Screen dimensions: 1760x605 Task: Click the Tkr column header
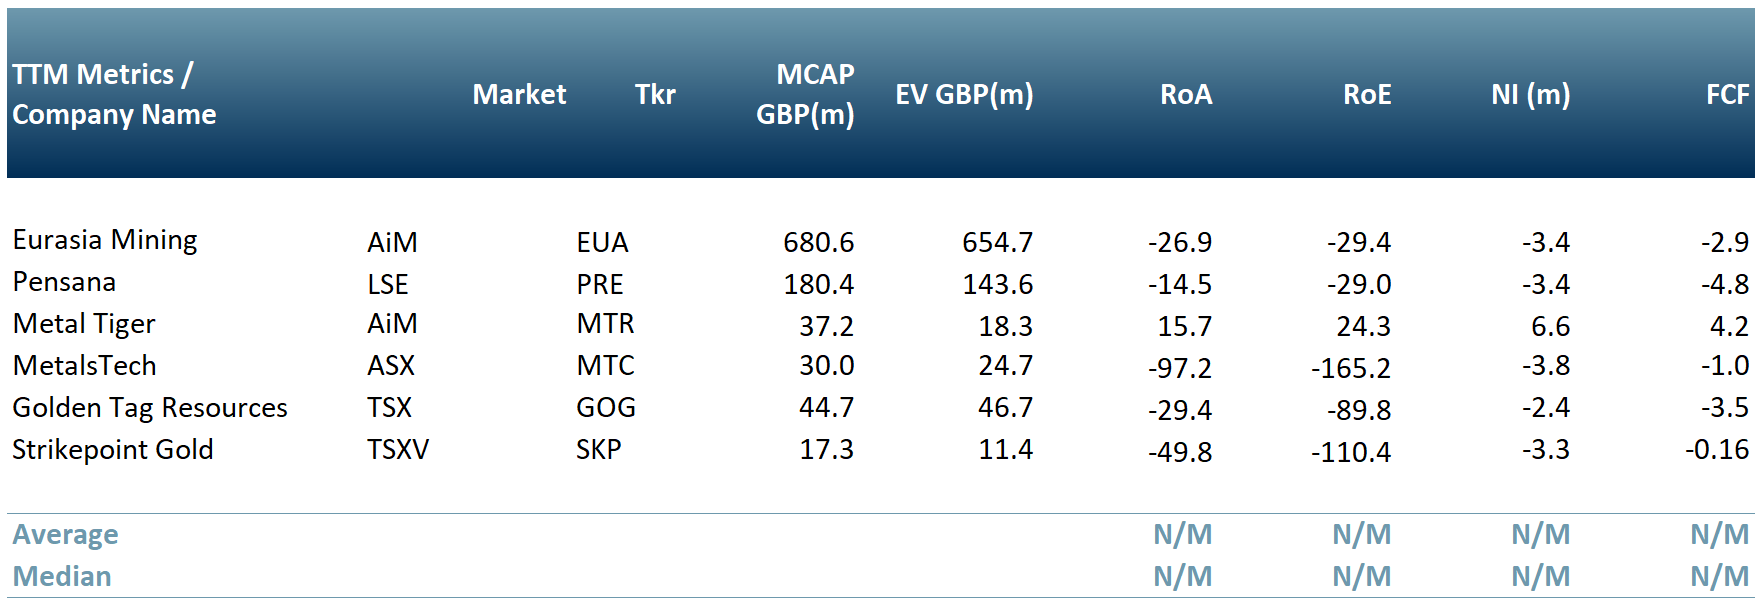(655, 94)
